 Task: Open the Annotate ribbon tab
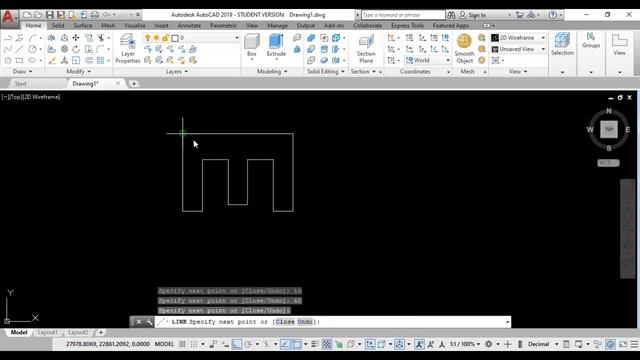[x=189, y=26]
